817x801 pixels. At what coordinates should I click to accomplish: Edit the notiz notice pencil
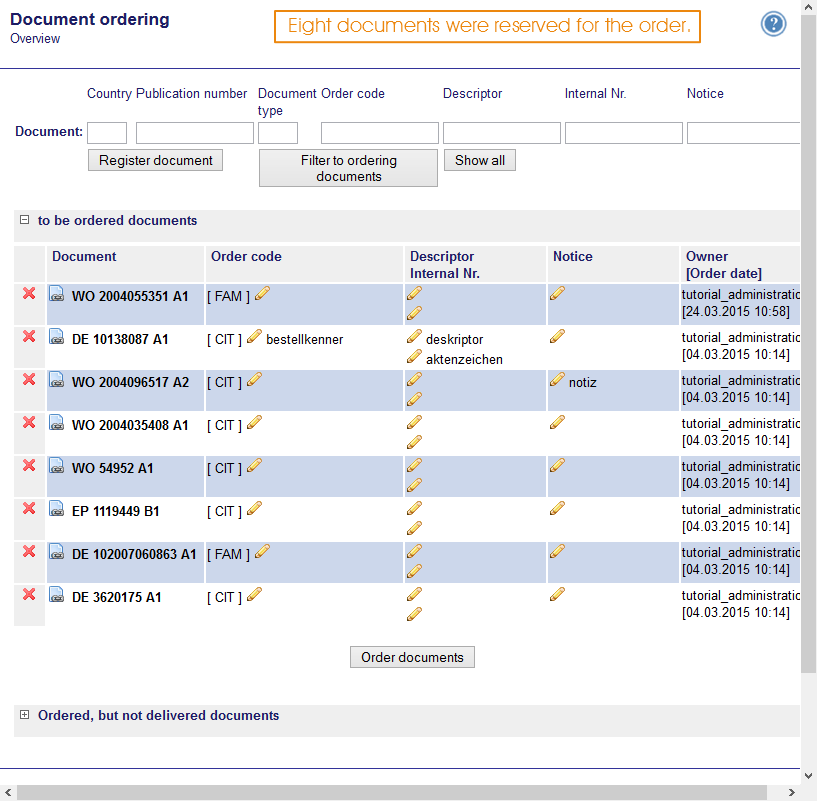557,379
